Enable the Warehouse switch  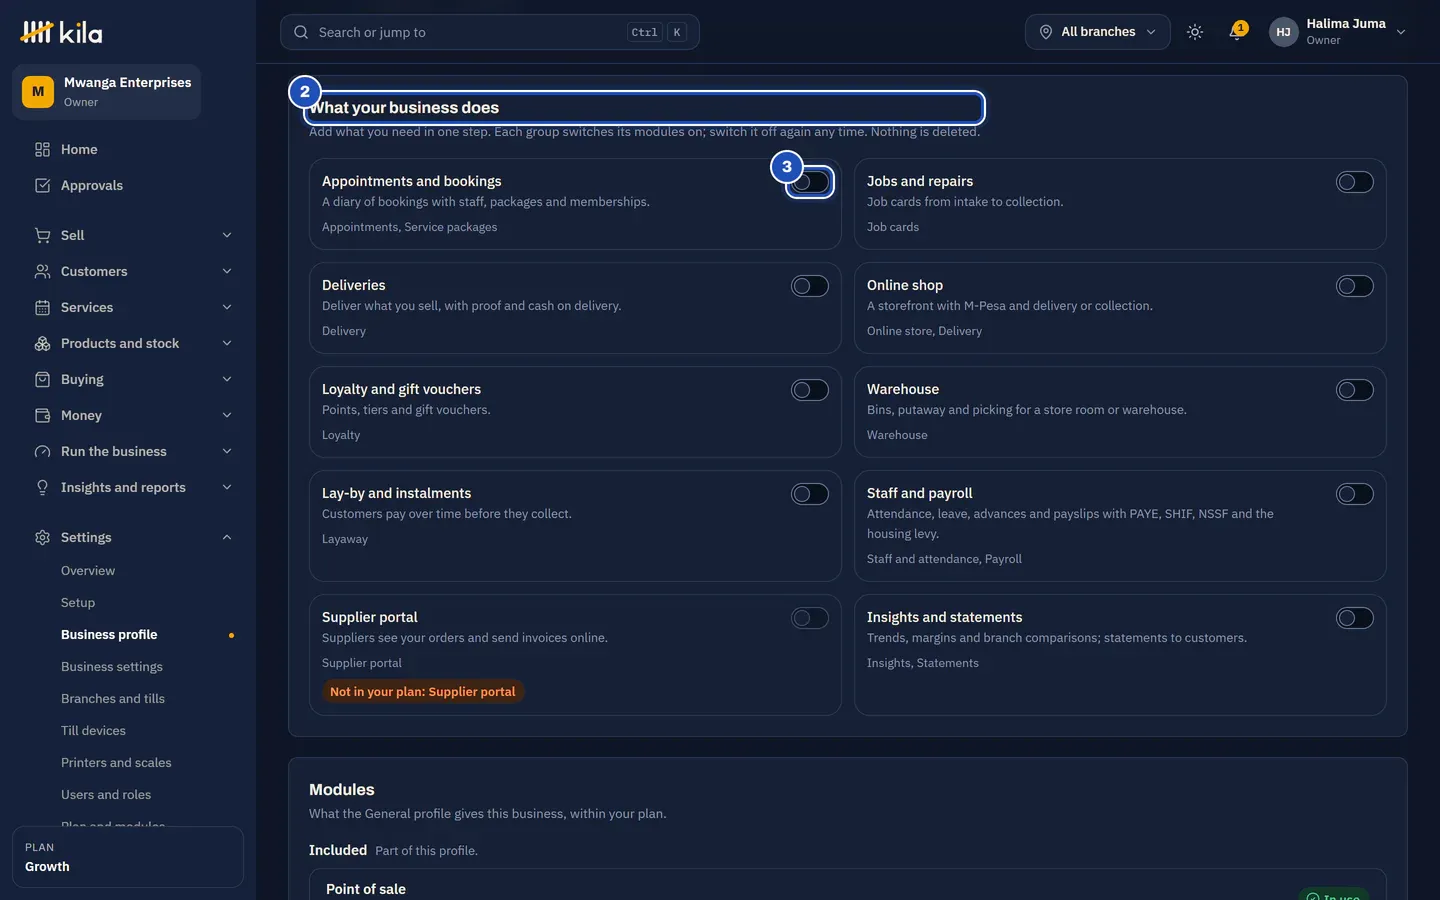(x=1355, y=390)
